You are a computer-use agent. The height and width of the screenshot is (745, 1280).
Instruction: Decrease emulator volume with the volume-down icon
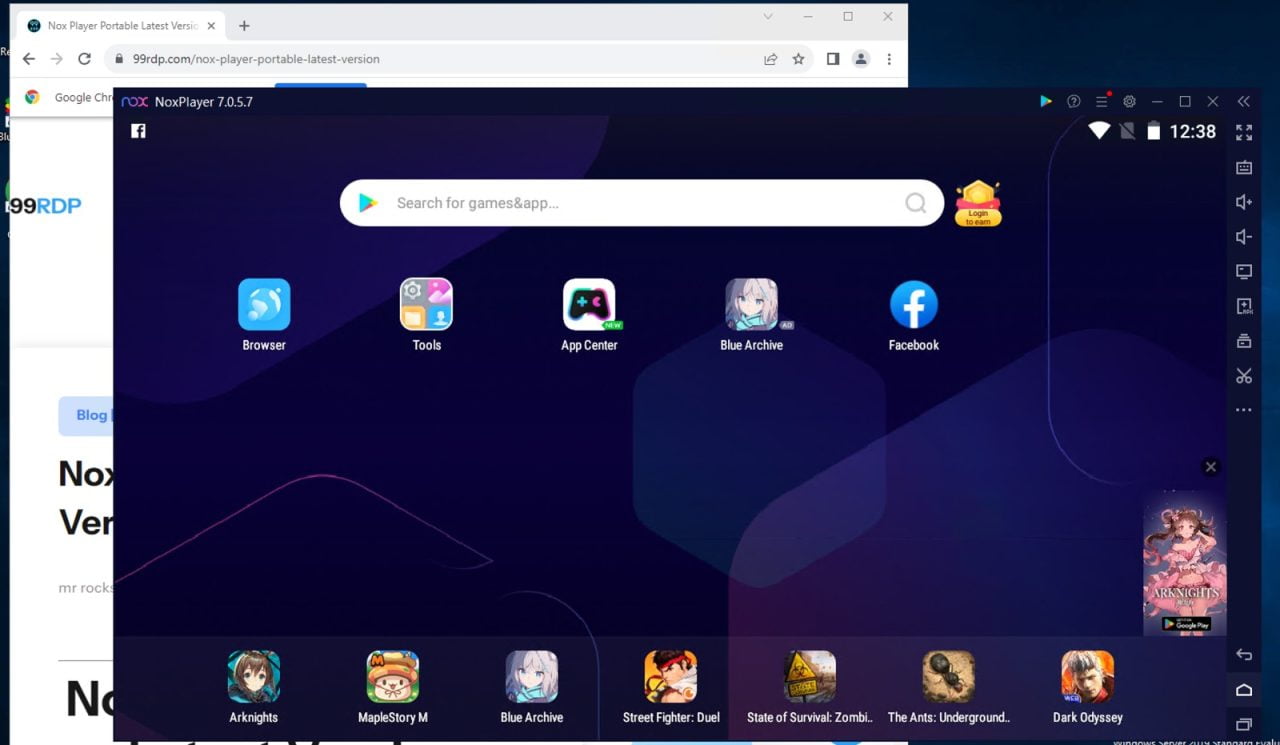1243,236
